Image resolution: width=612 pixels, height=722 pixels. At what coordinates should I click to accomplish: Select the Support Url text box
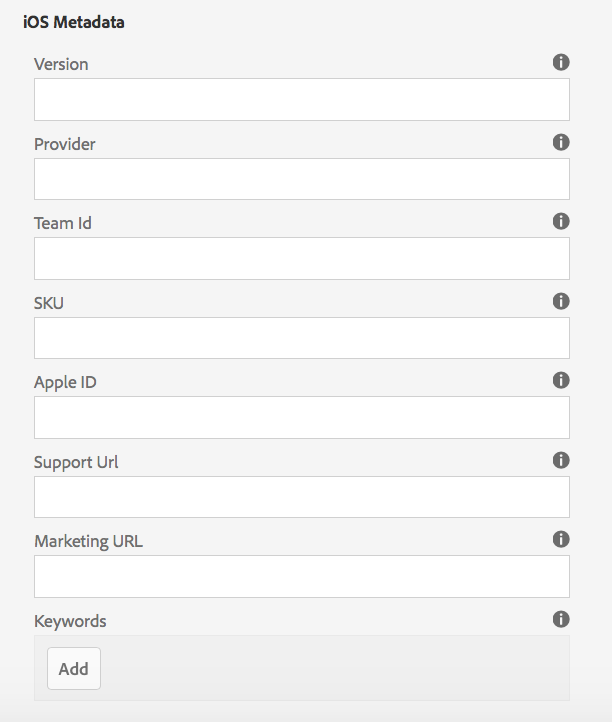302,497
